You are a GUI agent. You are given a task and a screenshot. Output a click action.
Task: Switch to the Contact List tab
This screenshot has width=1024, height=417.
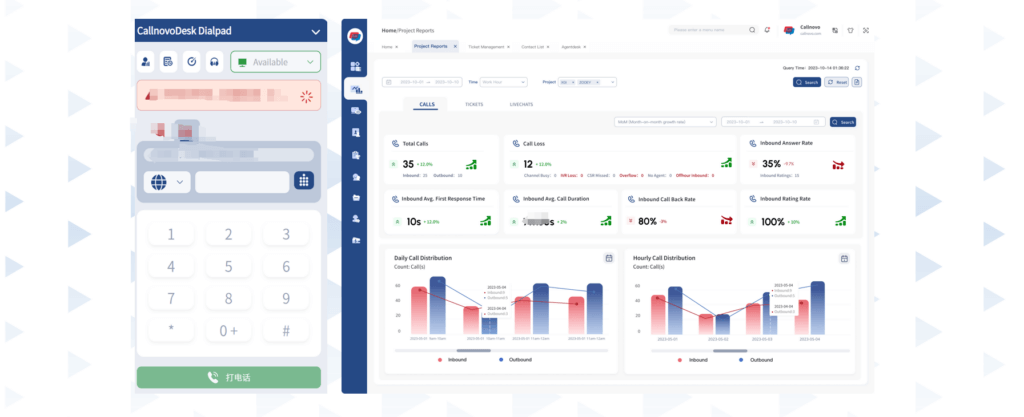532,47
